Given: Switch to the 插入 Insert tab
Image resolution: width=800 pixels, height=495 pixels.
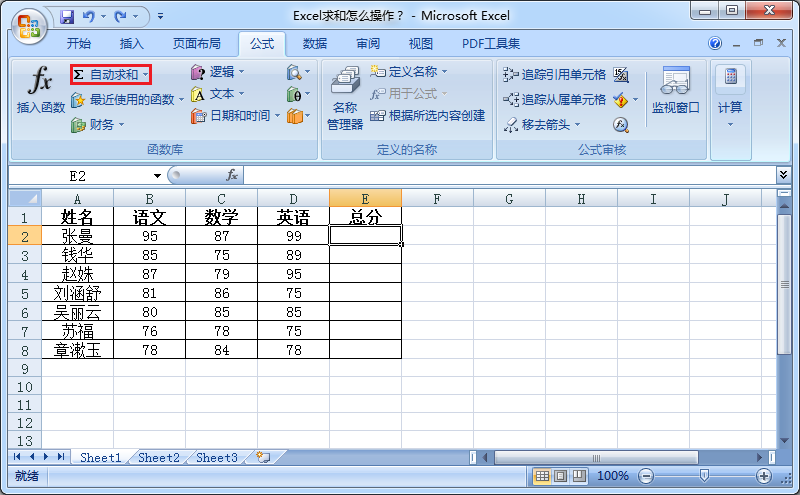Looking at the screenshot, I should pos(132,44).
